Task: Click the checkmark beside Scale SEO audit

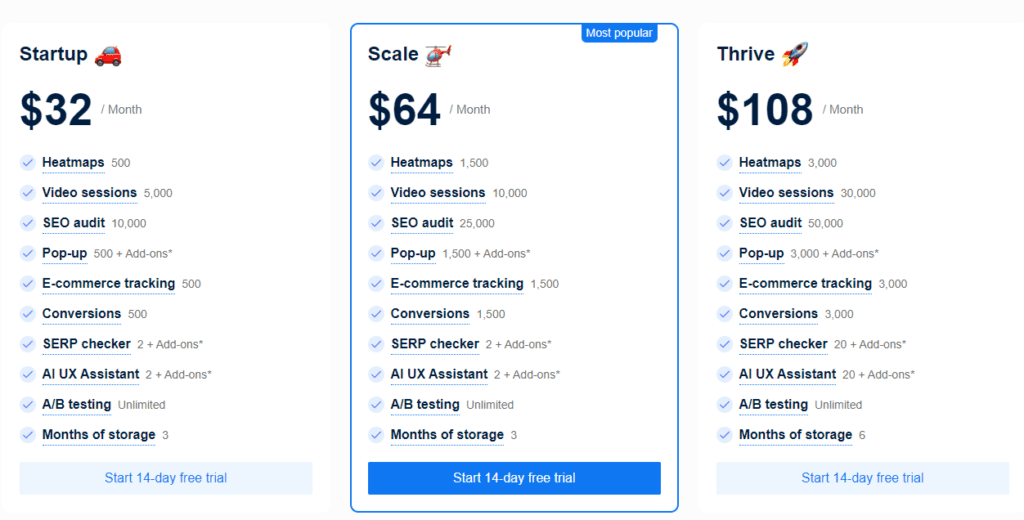Action: click(376, 223)
